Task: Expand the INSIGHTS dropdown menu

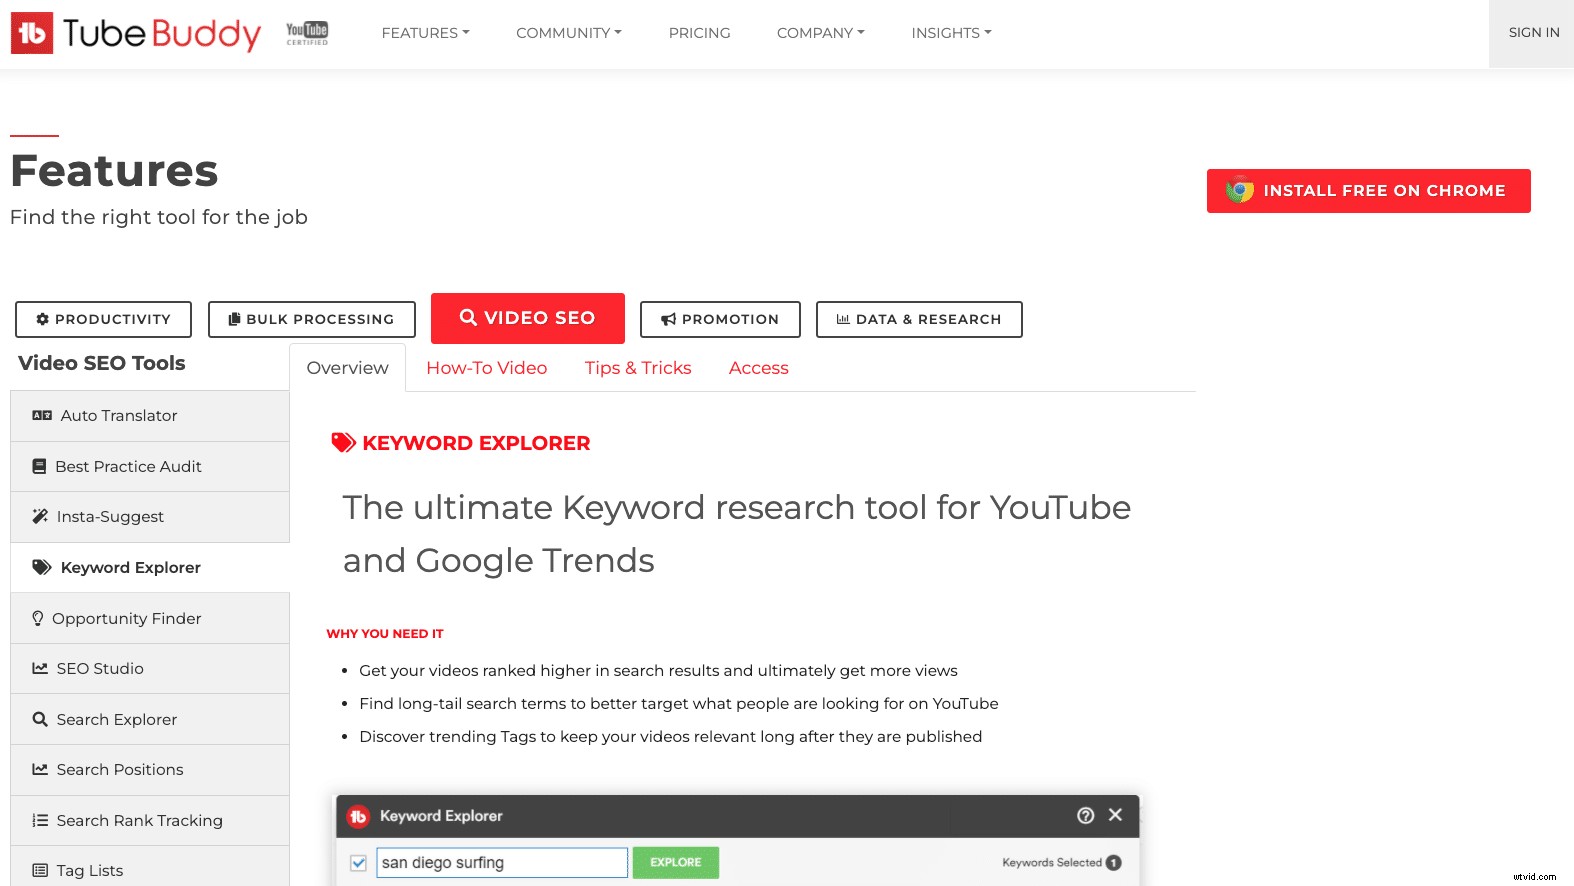Action: tap(951, 33)
